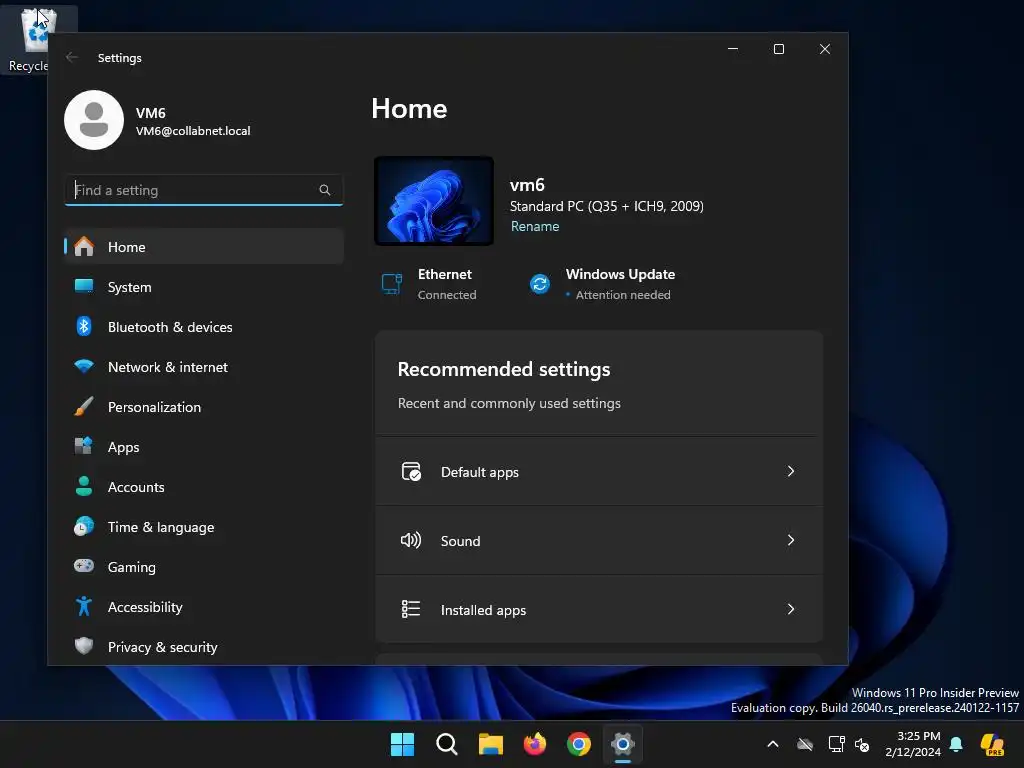Image resolution: width=1024 pixels, height=768 pixels.
Task: Focus the Find a setting search box
Action: coord(204,190)
